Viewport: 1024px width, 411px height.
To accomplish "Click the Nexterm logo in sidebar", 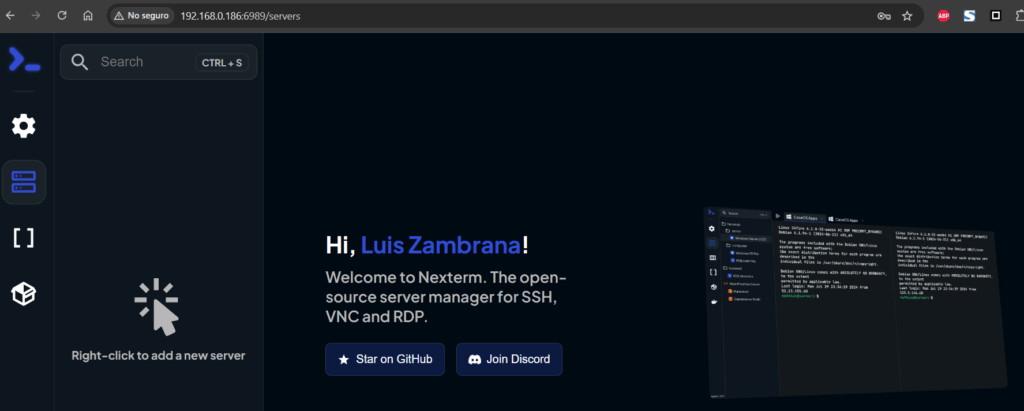I will (x=24, y=61).
